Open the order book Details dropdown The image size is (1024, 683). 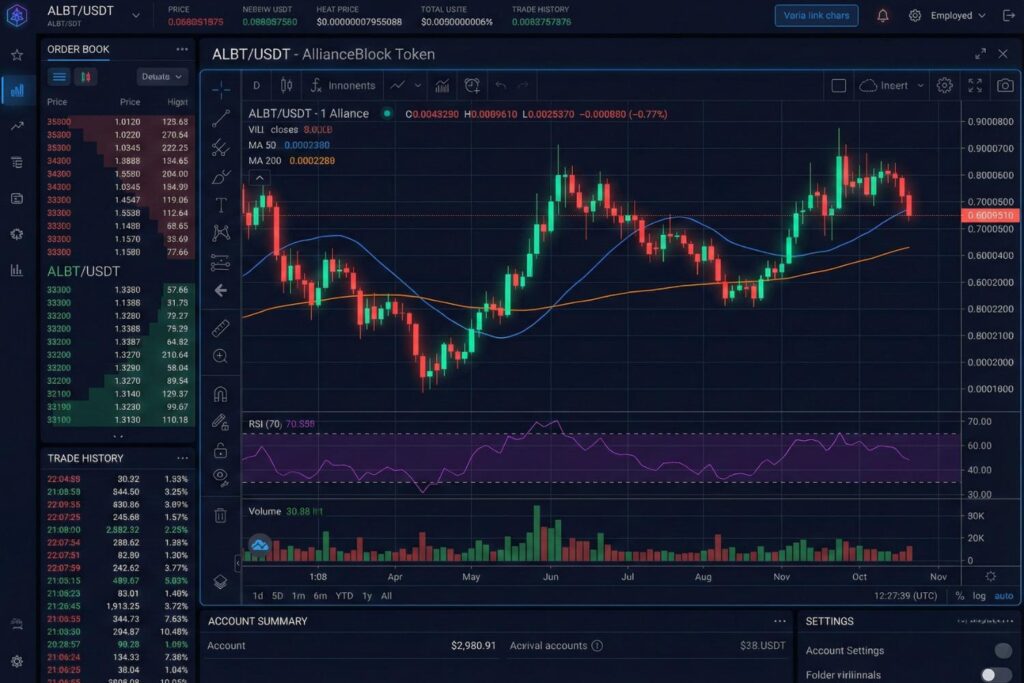(x=162, y=77)
